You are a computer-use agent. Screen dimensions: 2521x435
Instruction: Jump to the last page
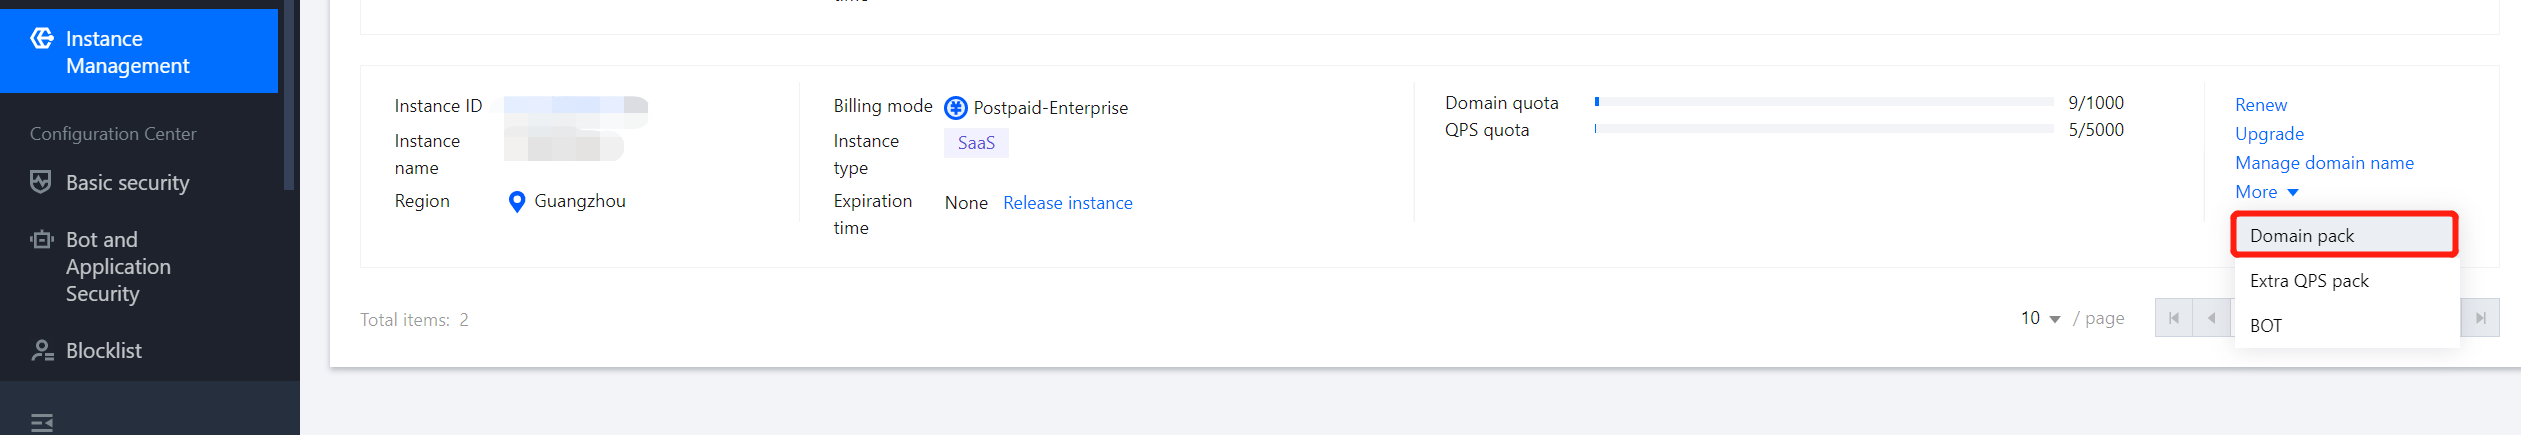2480,318
